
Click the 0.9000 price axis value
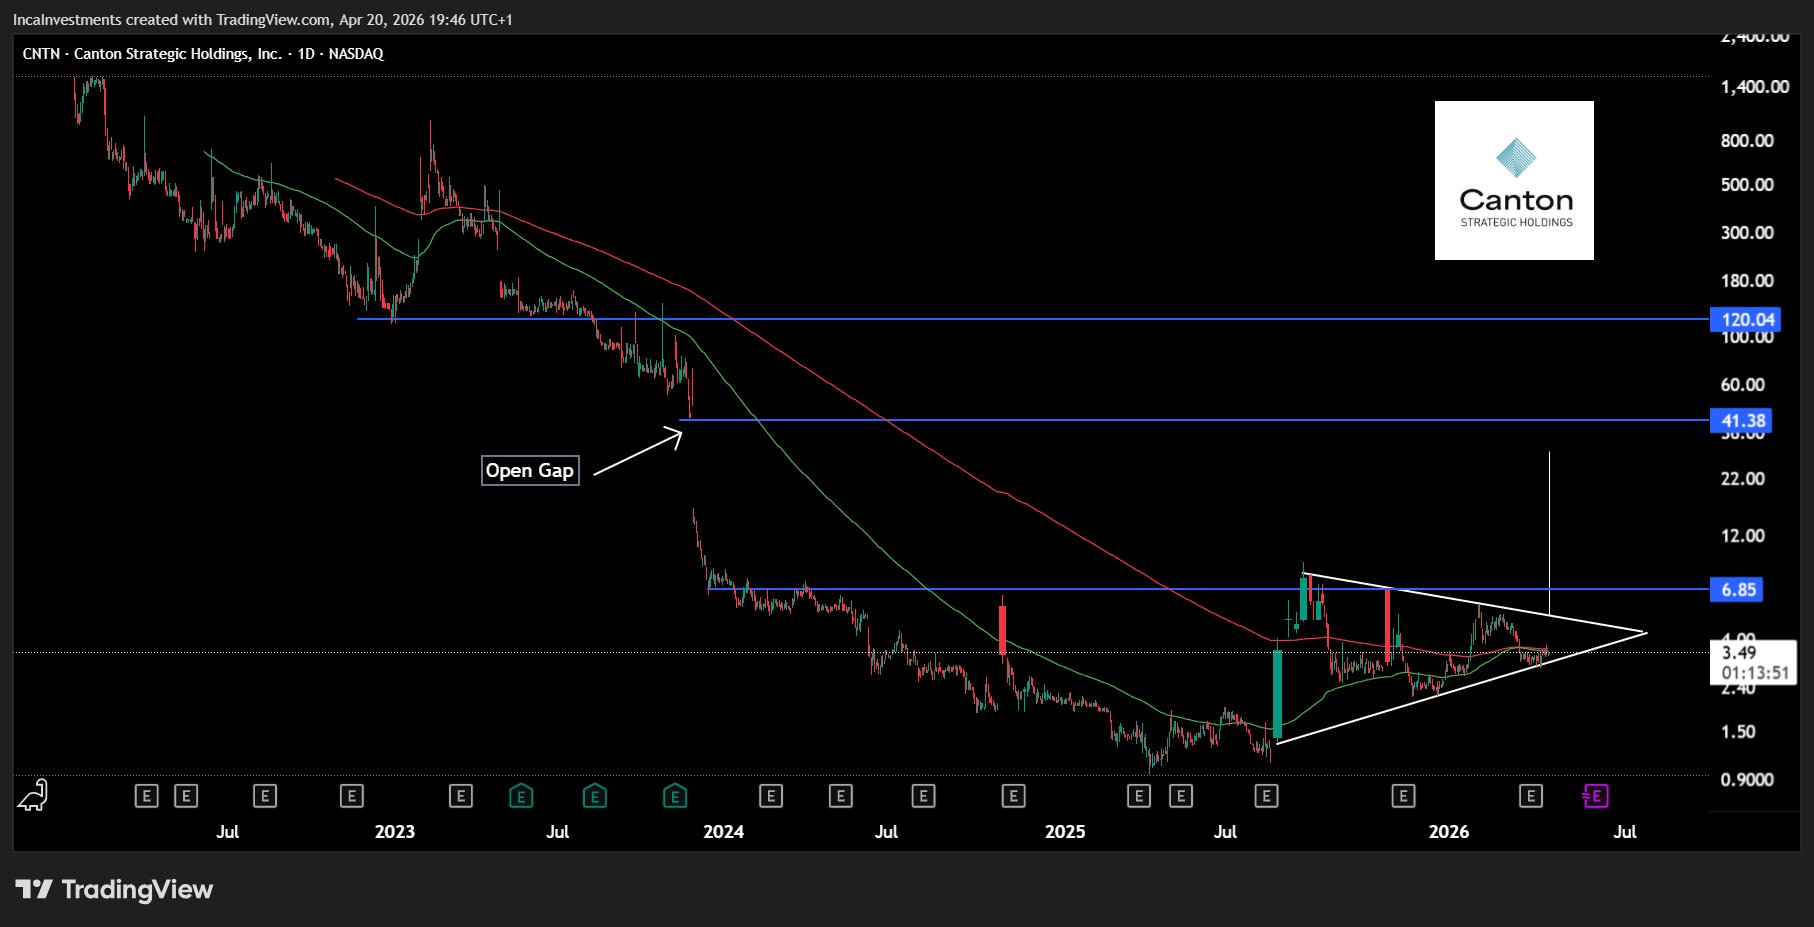pyautogui.click(x=1747, y=780)
